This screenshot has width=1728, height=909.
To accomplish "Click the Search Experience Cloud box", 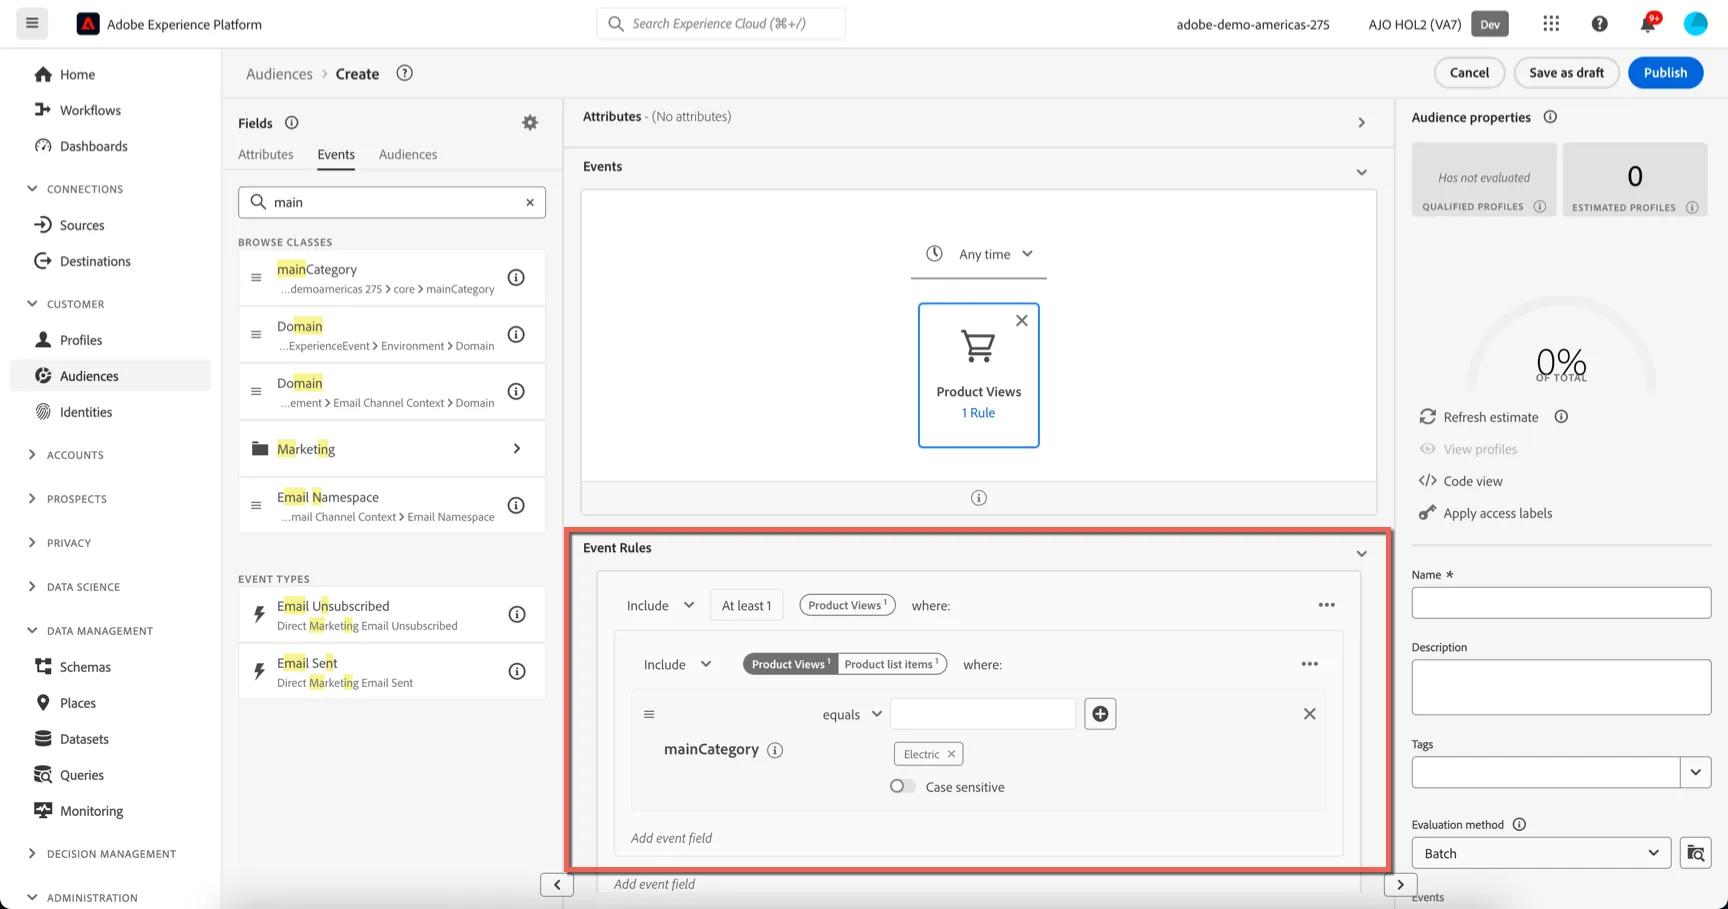I will pos(721,23).
